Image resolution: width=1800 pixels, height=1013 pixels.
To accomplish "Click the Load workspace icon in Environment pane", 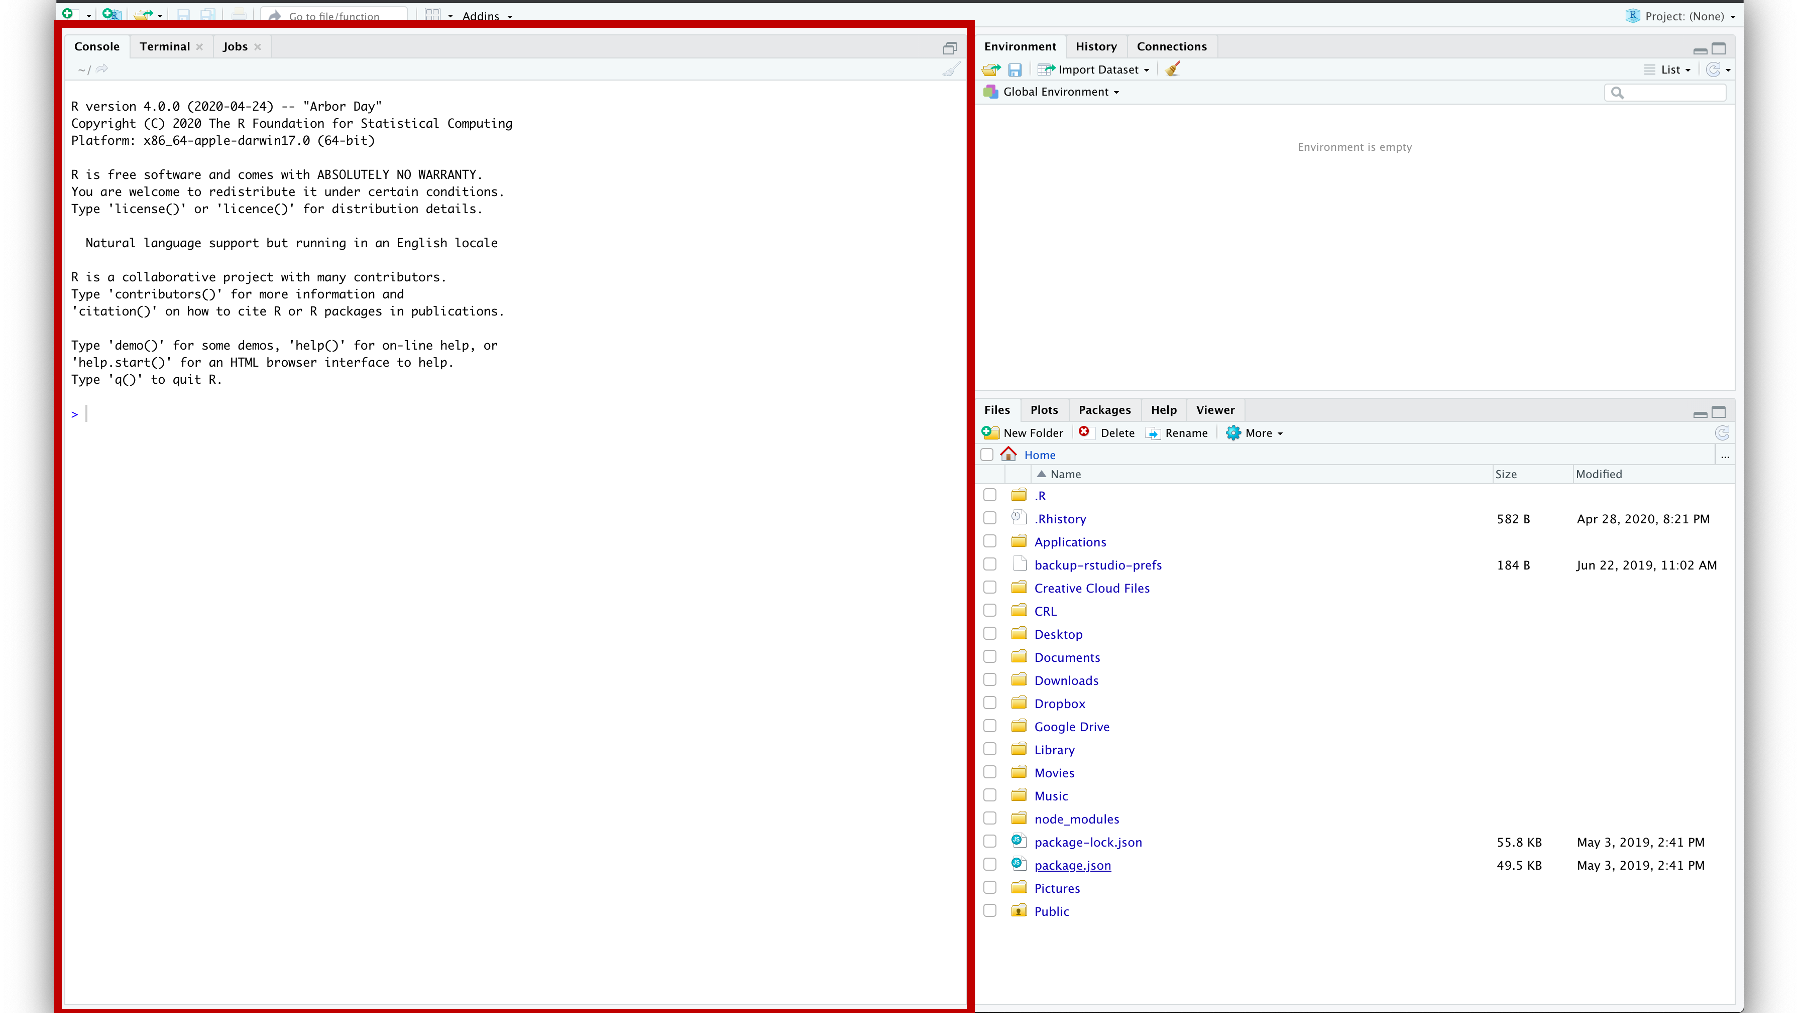I will (991, 70).
